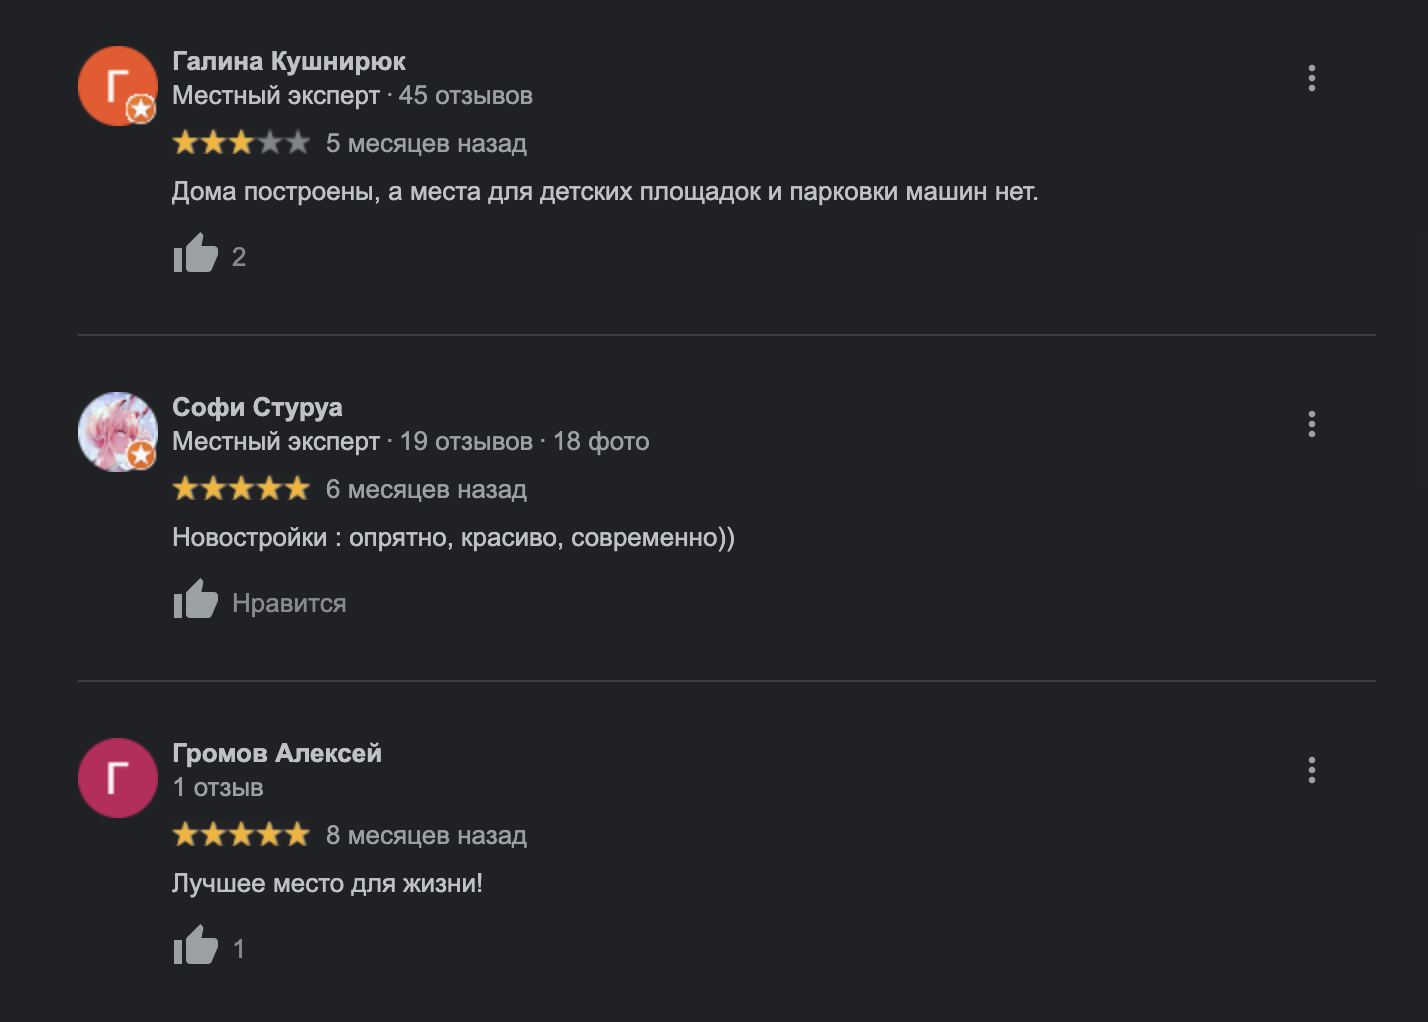Click the "1 отзыв" label
The image size is (1428, 1022).
click(218, 788)
